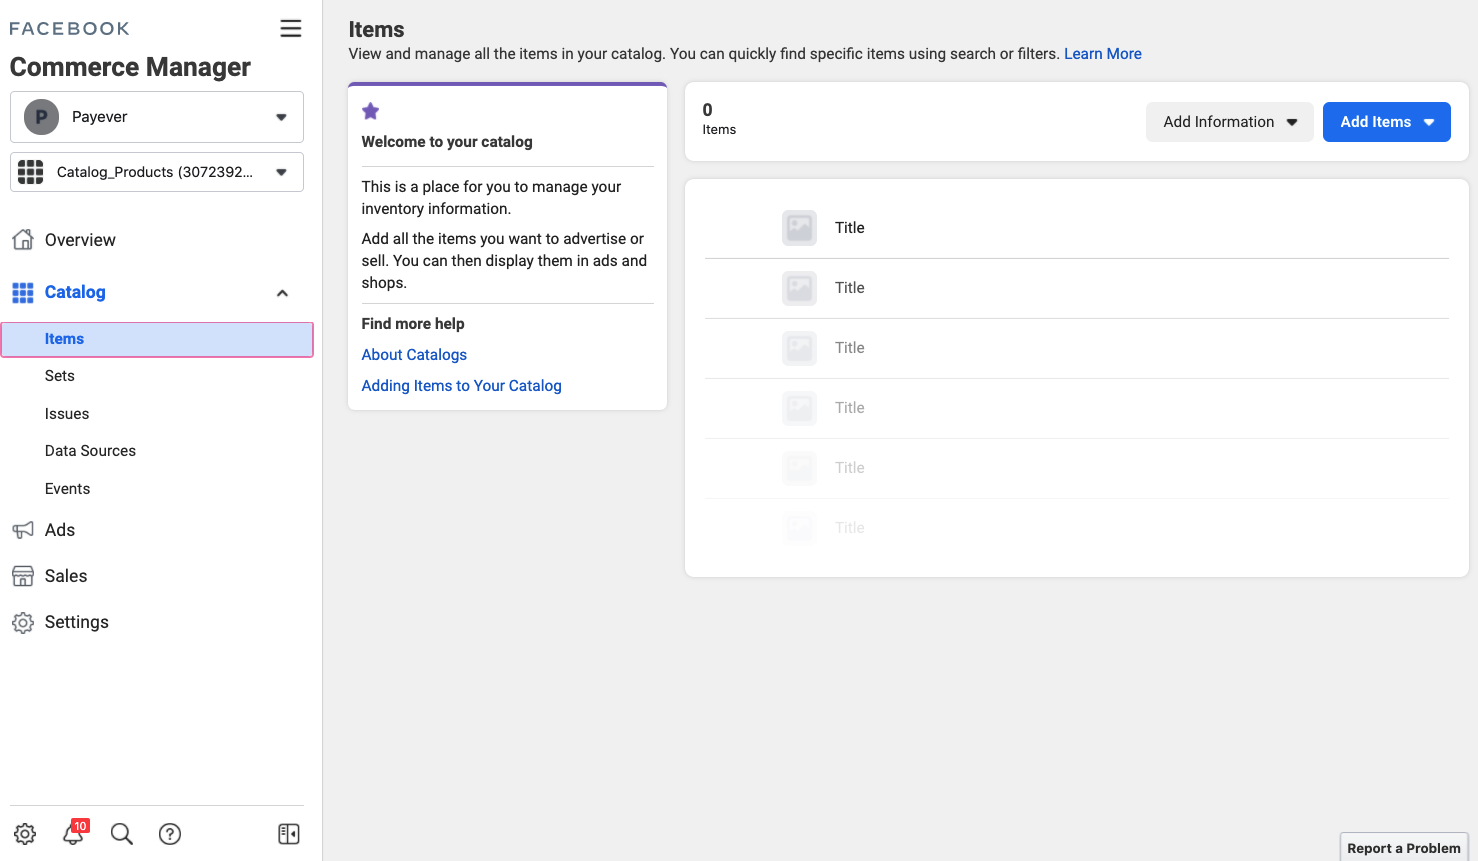The image size is (1478, 861).
Task: Open the hamburger menu icon
Action: [291, 28]
